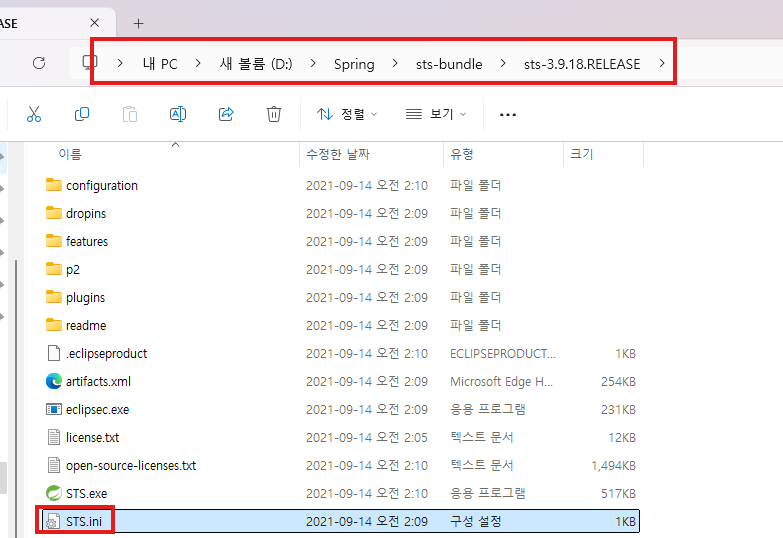The height and width of the screenshot is (538, 783).
Task: Navigate to 새 볼륨 (D:) breadcrumb
Action: pos(256,64)
